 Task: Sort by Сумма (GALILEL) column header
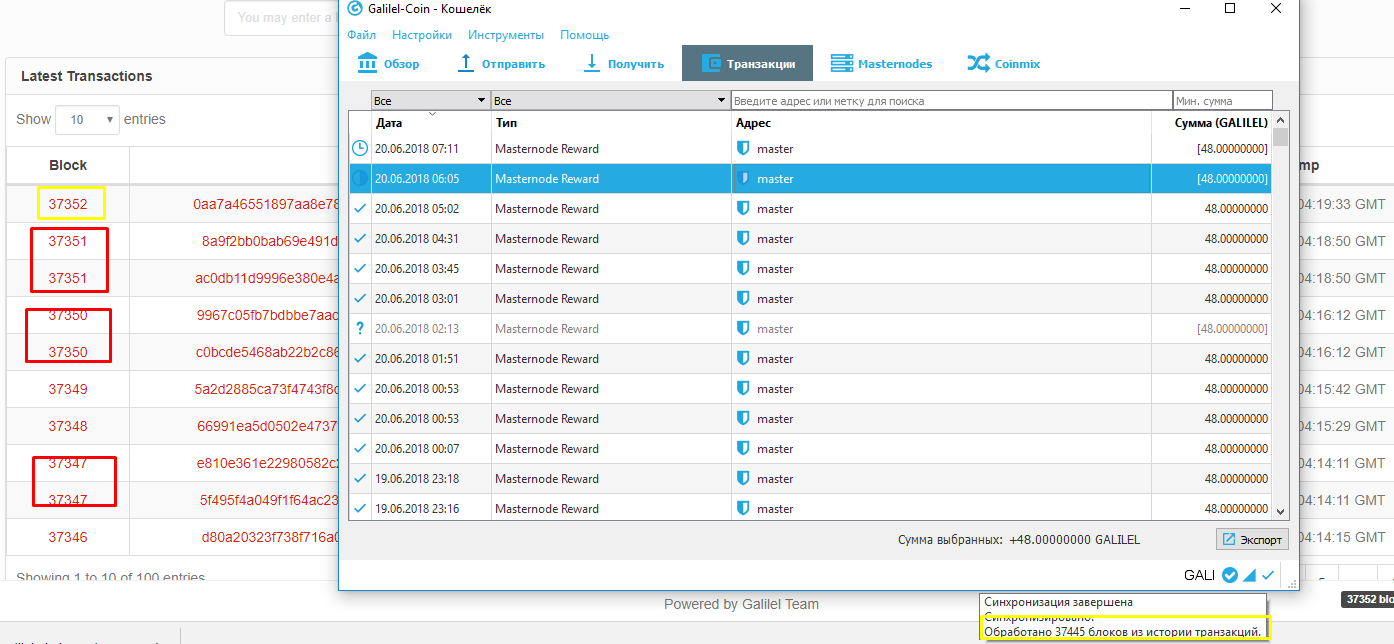(1212, 123)
